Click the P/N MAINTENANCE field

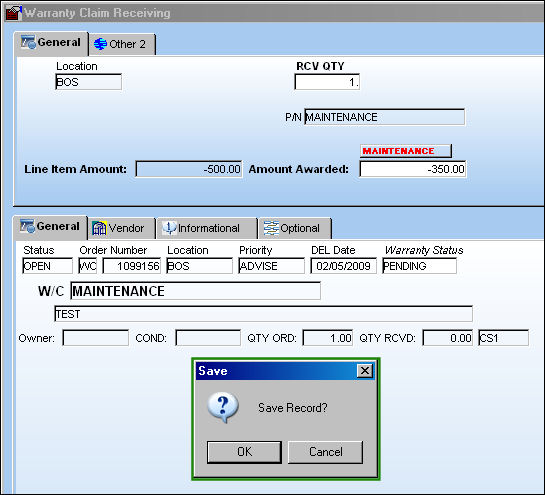tap(384, 117)
